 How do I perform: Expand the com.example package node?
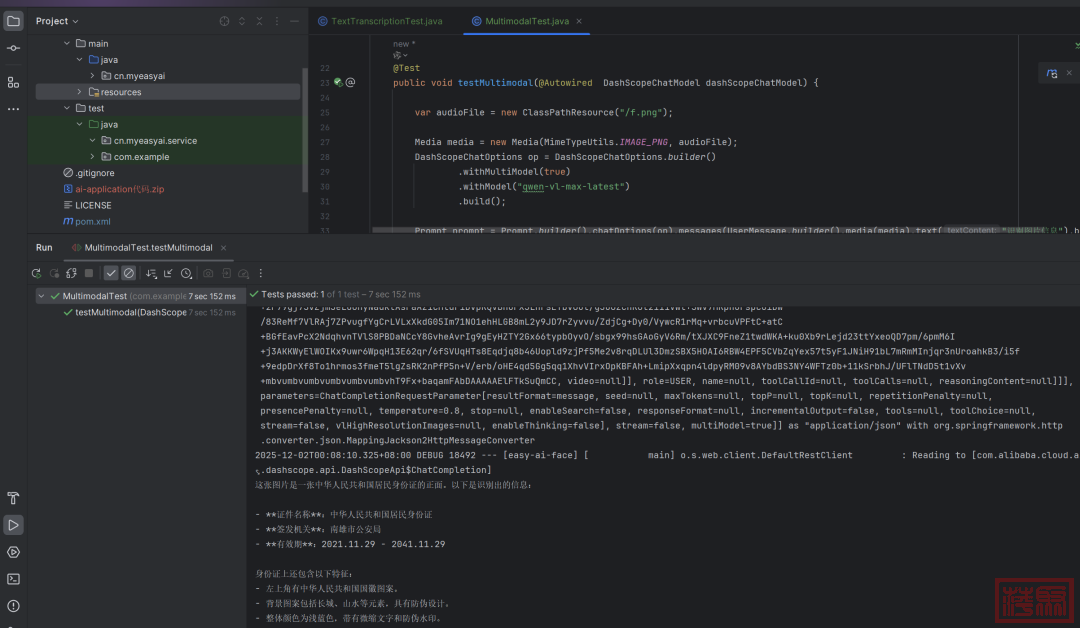point(92,157)
